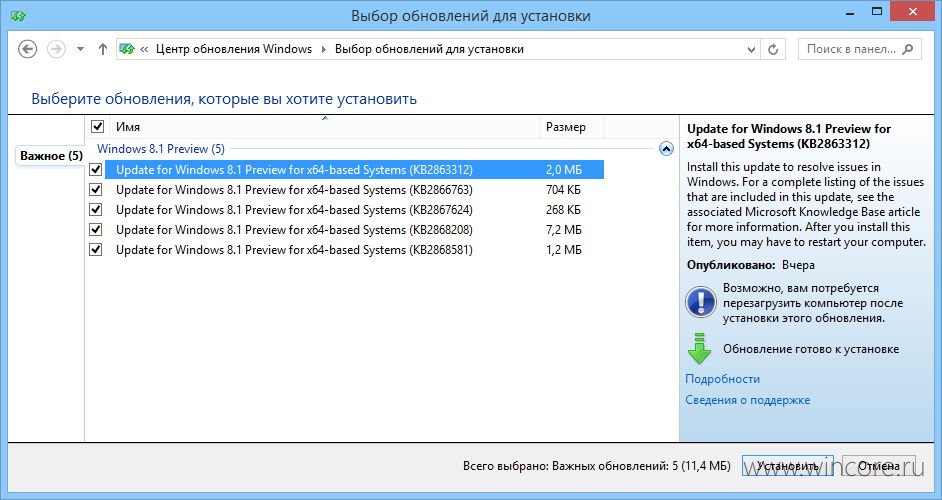Click the control panel search field

pos(860,49)
